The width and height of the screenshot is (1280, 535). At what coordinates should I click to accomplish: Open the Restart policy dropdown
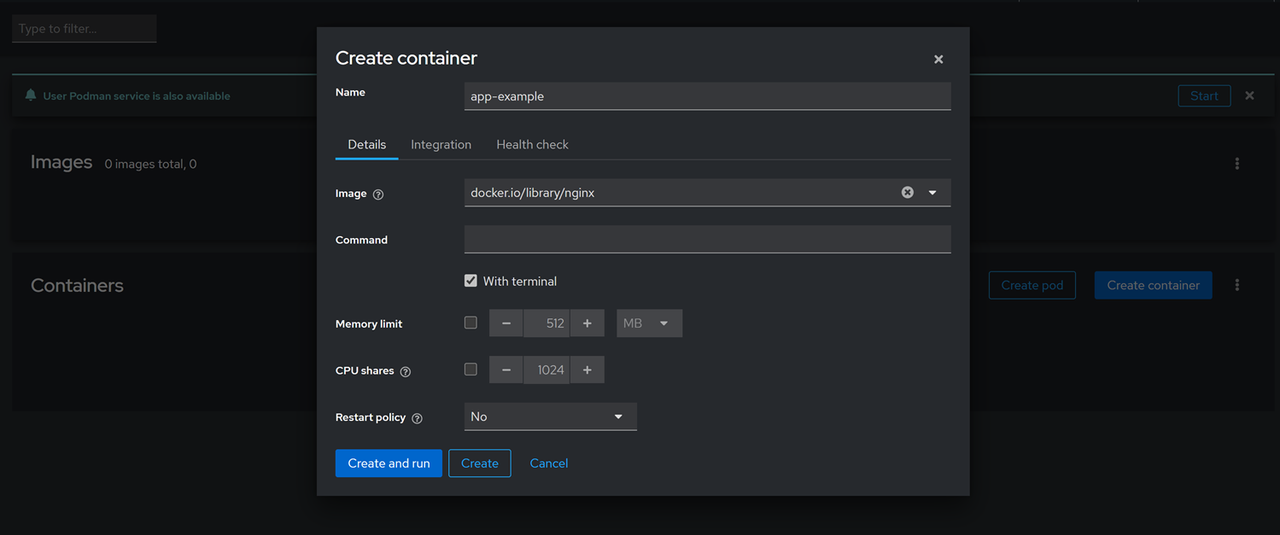pos(550,416)
